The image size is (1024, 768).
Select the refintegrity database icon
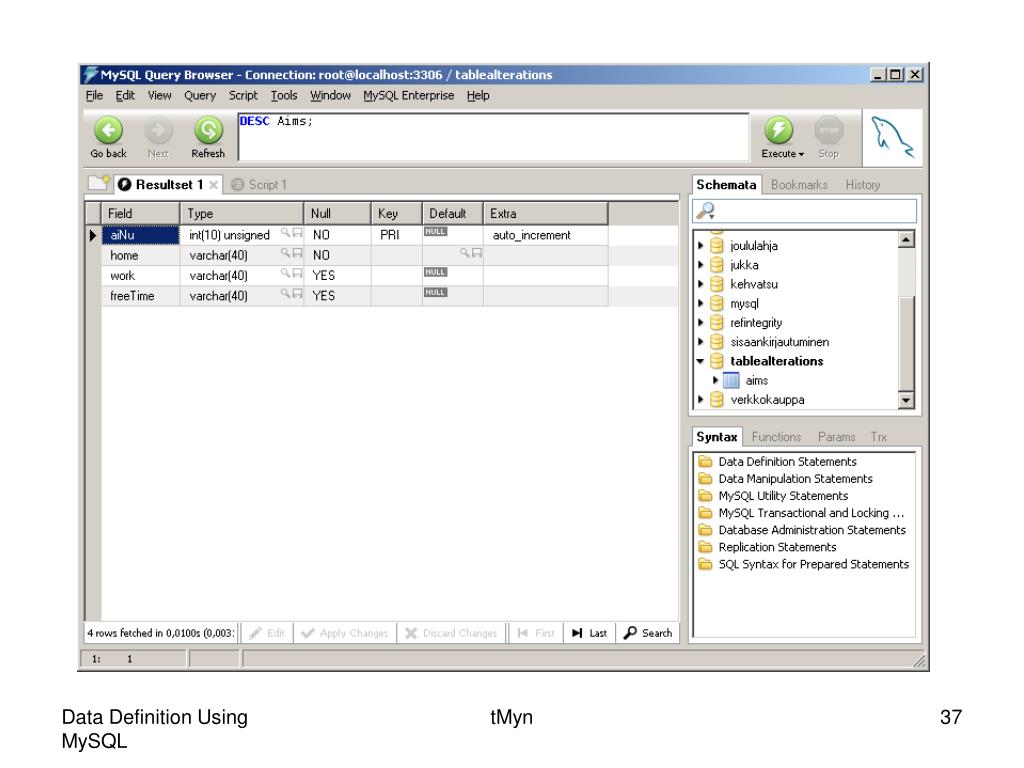[716, 323]
